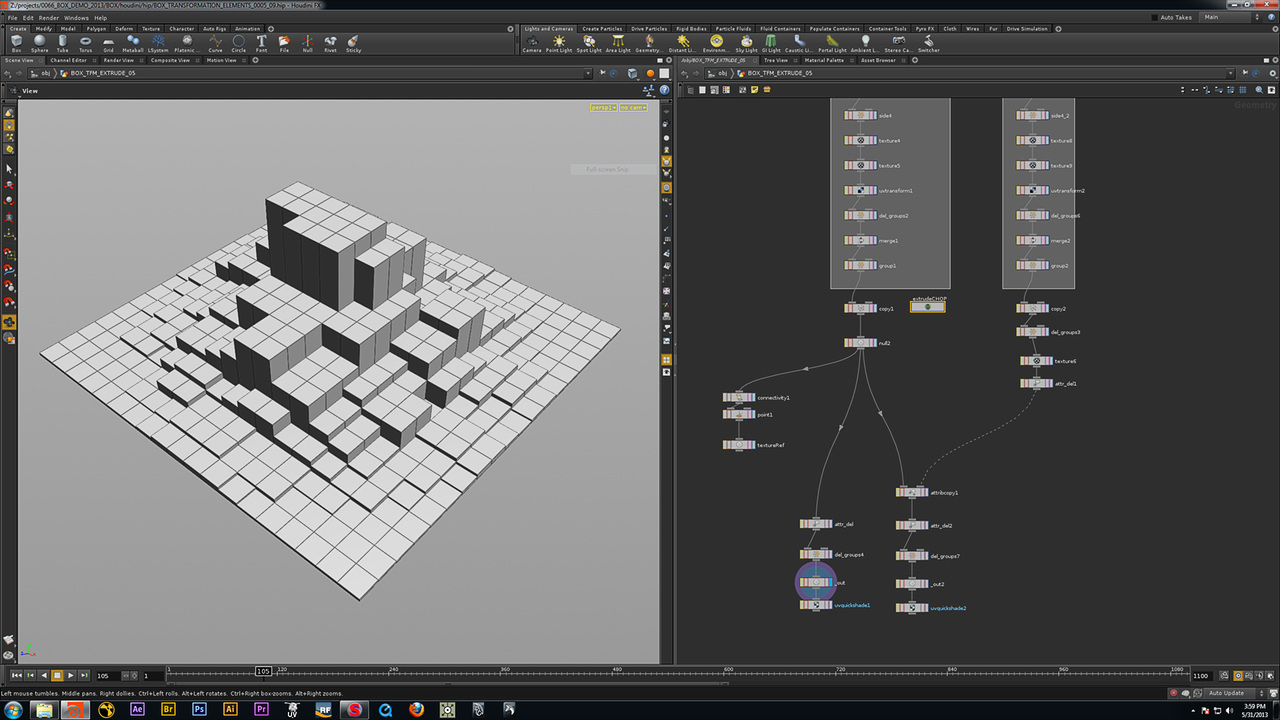Image resolution: width=1280 pixels, height=720 pixels.
Task: Switch to the Material Palette tab
Action: pyautogui.click(x=825, y=60)
